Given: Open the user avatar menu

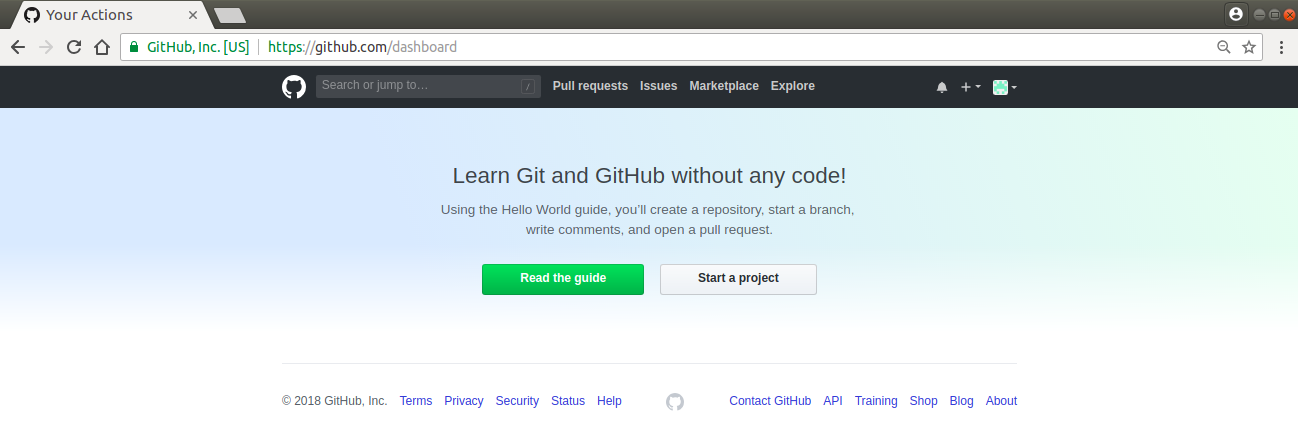Looking at the screenshot, I should pos(1004,87).
